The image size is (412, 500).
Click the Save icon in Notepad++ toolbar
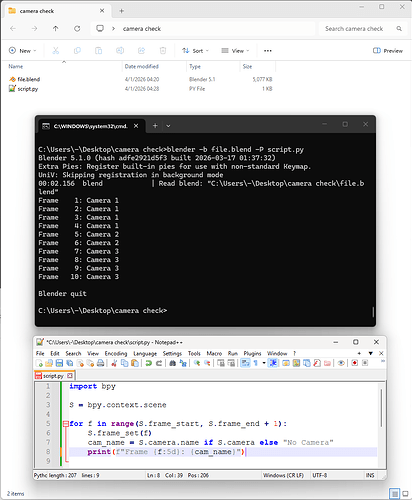(59, 363)
